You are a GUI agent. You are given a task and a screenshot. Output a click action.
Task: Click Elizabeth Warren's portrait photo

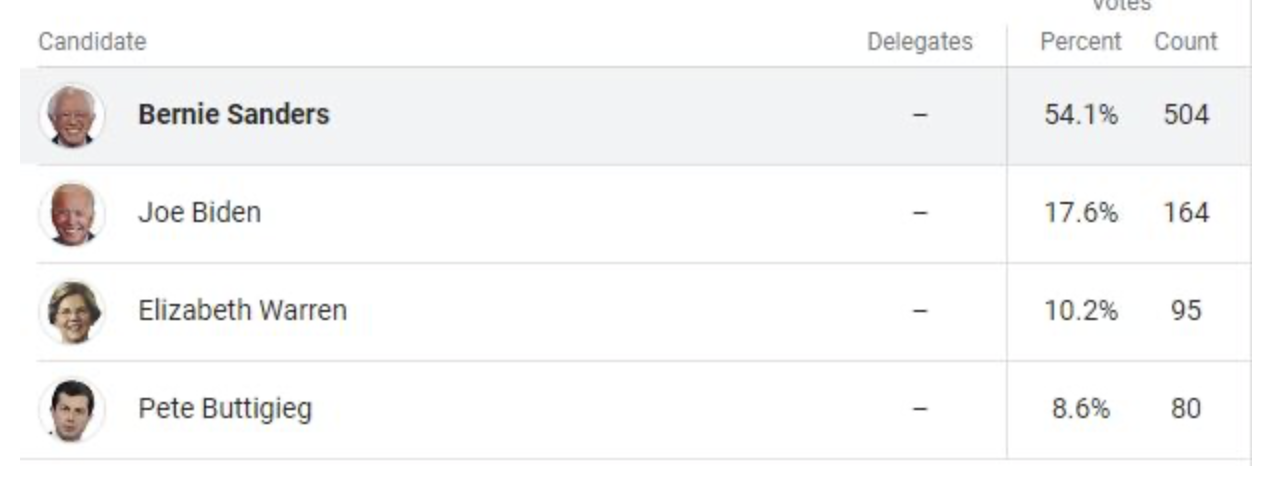pos(72,311)
